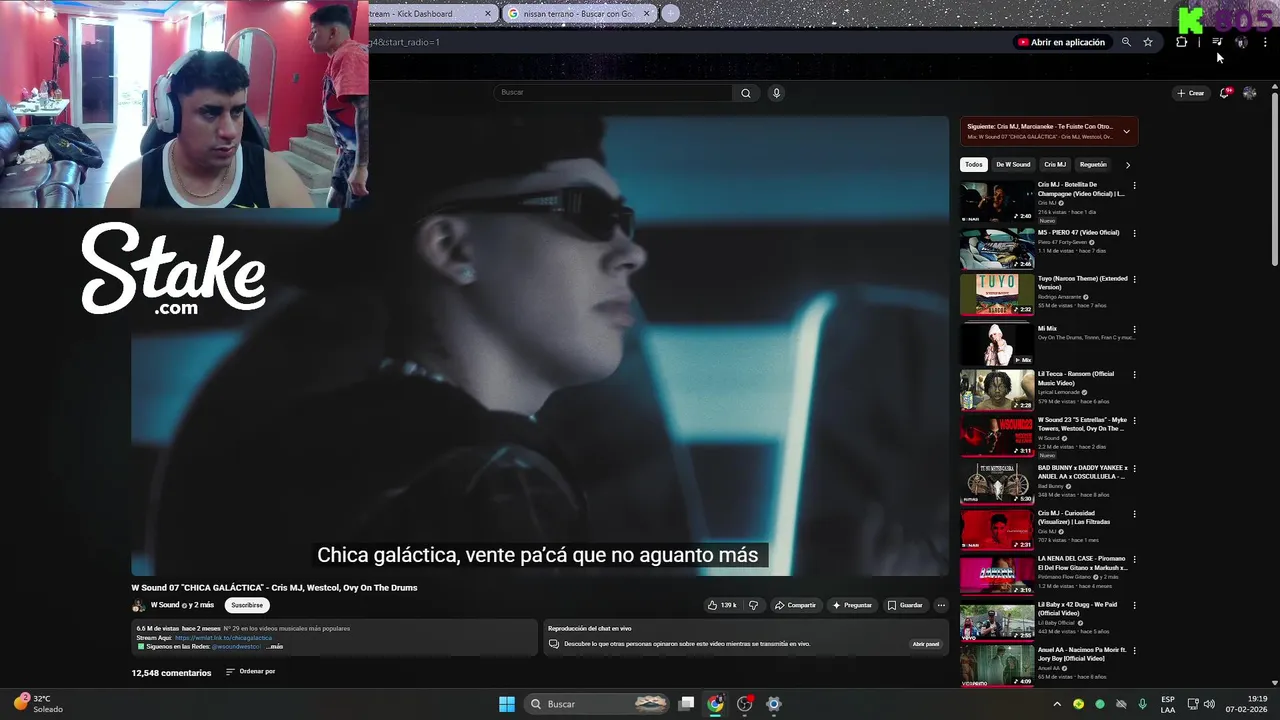This screenshot has height=720, width=1280.
Task: Open the weather widget 32°C Soleado
Action: click(x=38, y=704)
